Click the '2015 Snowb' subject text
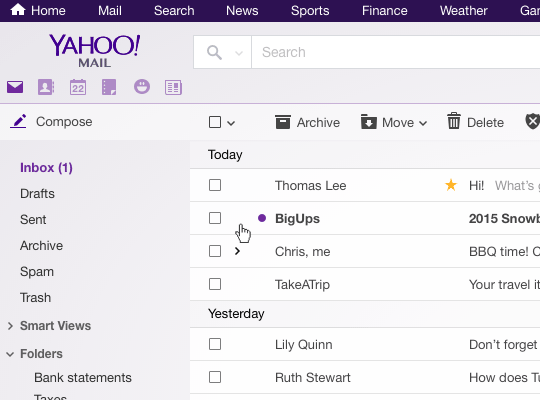The image size is (540, 400). 504,218
